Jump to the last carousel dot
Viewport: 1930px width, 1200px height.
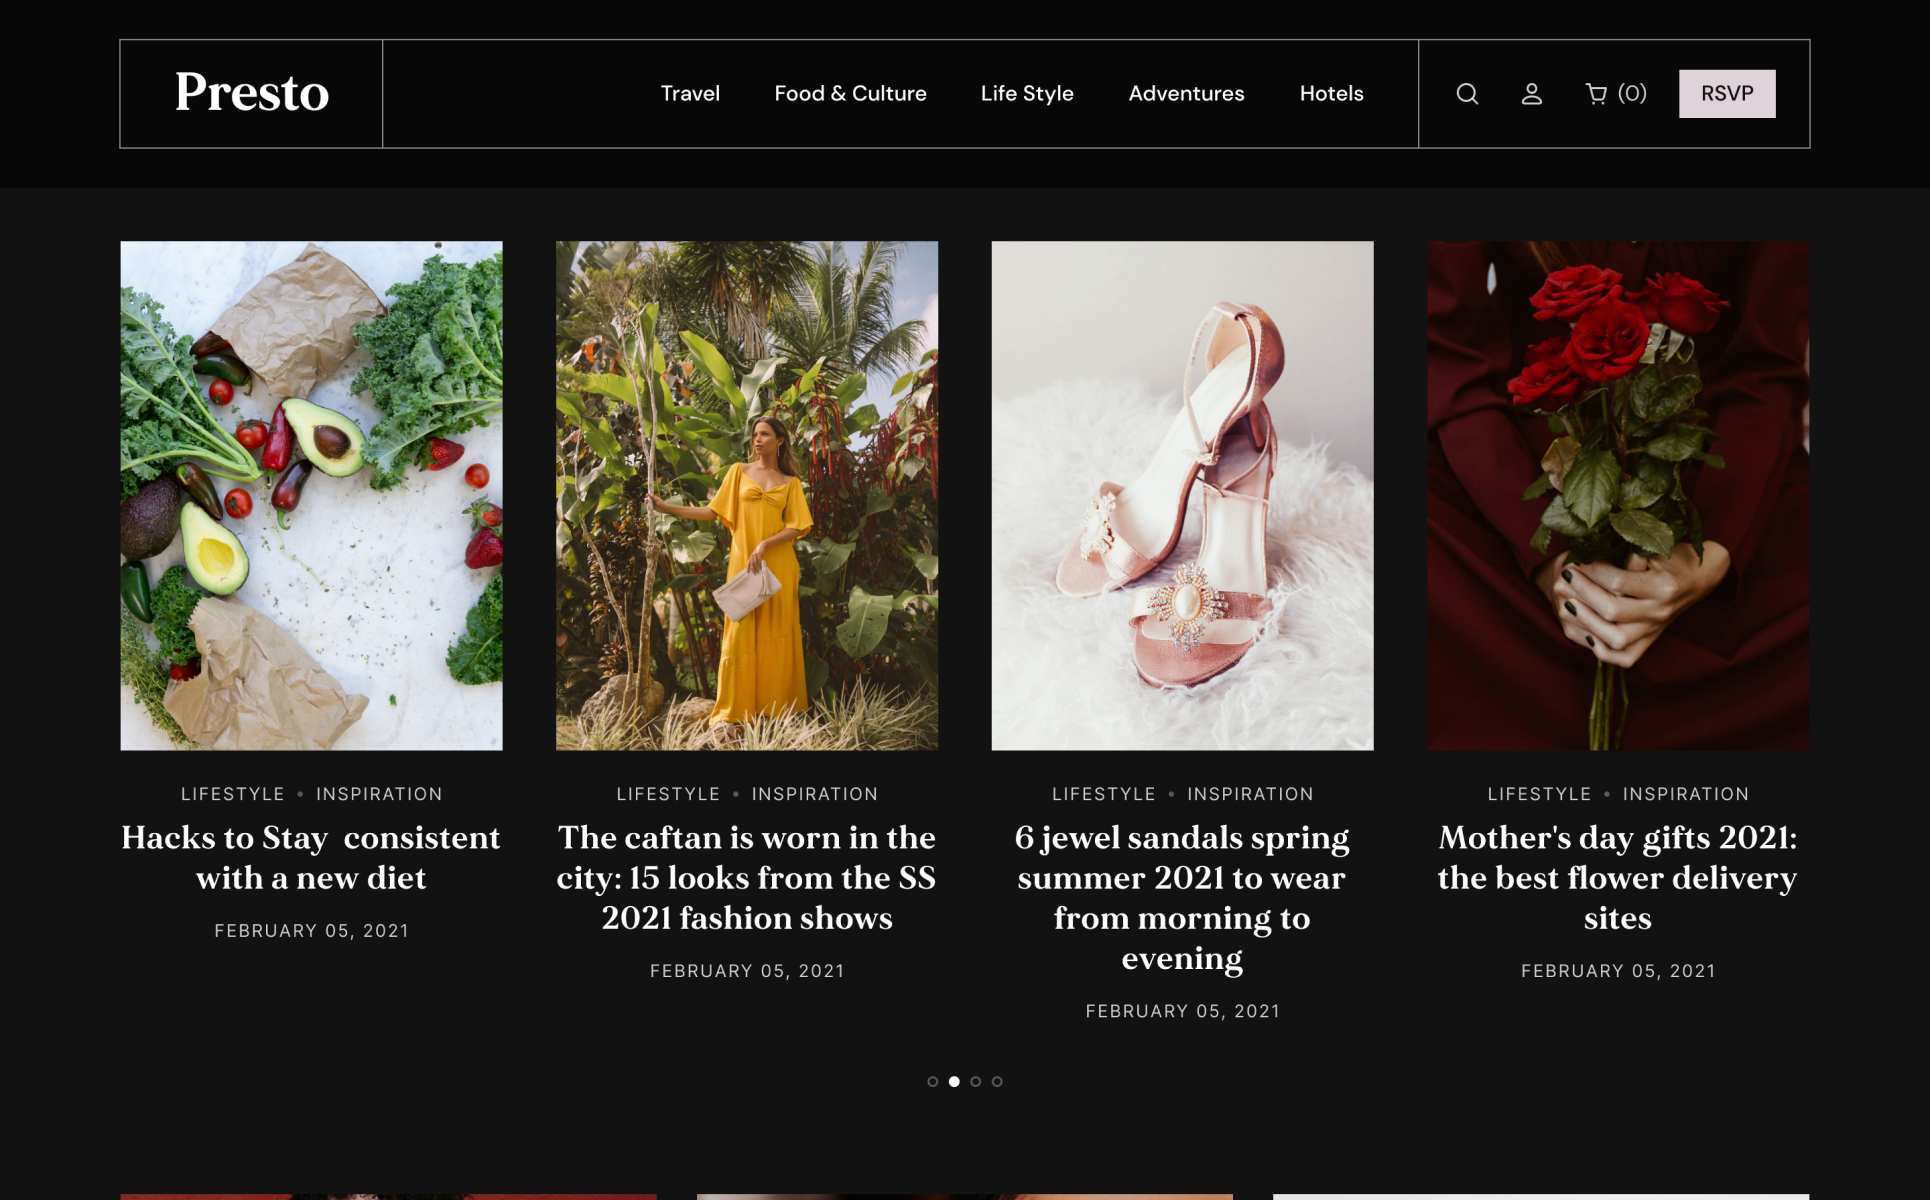tap(997, 1080)
